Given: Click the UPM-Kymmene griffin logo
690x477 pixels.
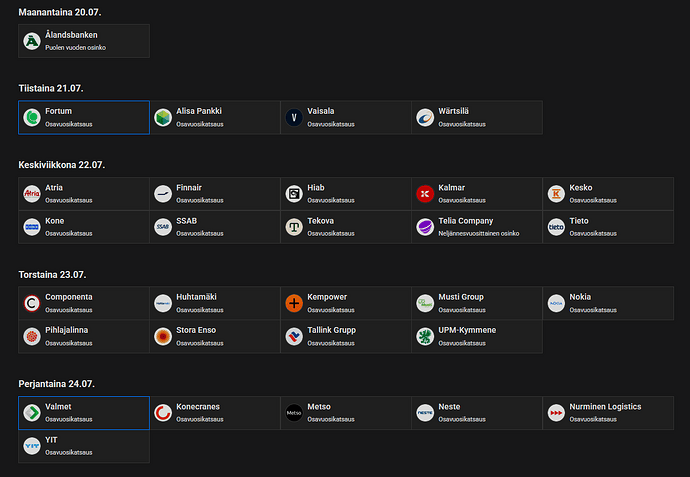Looking at the screenshot, I should (425, 336).
